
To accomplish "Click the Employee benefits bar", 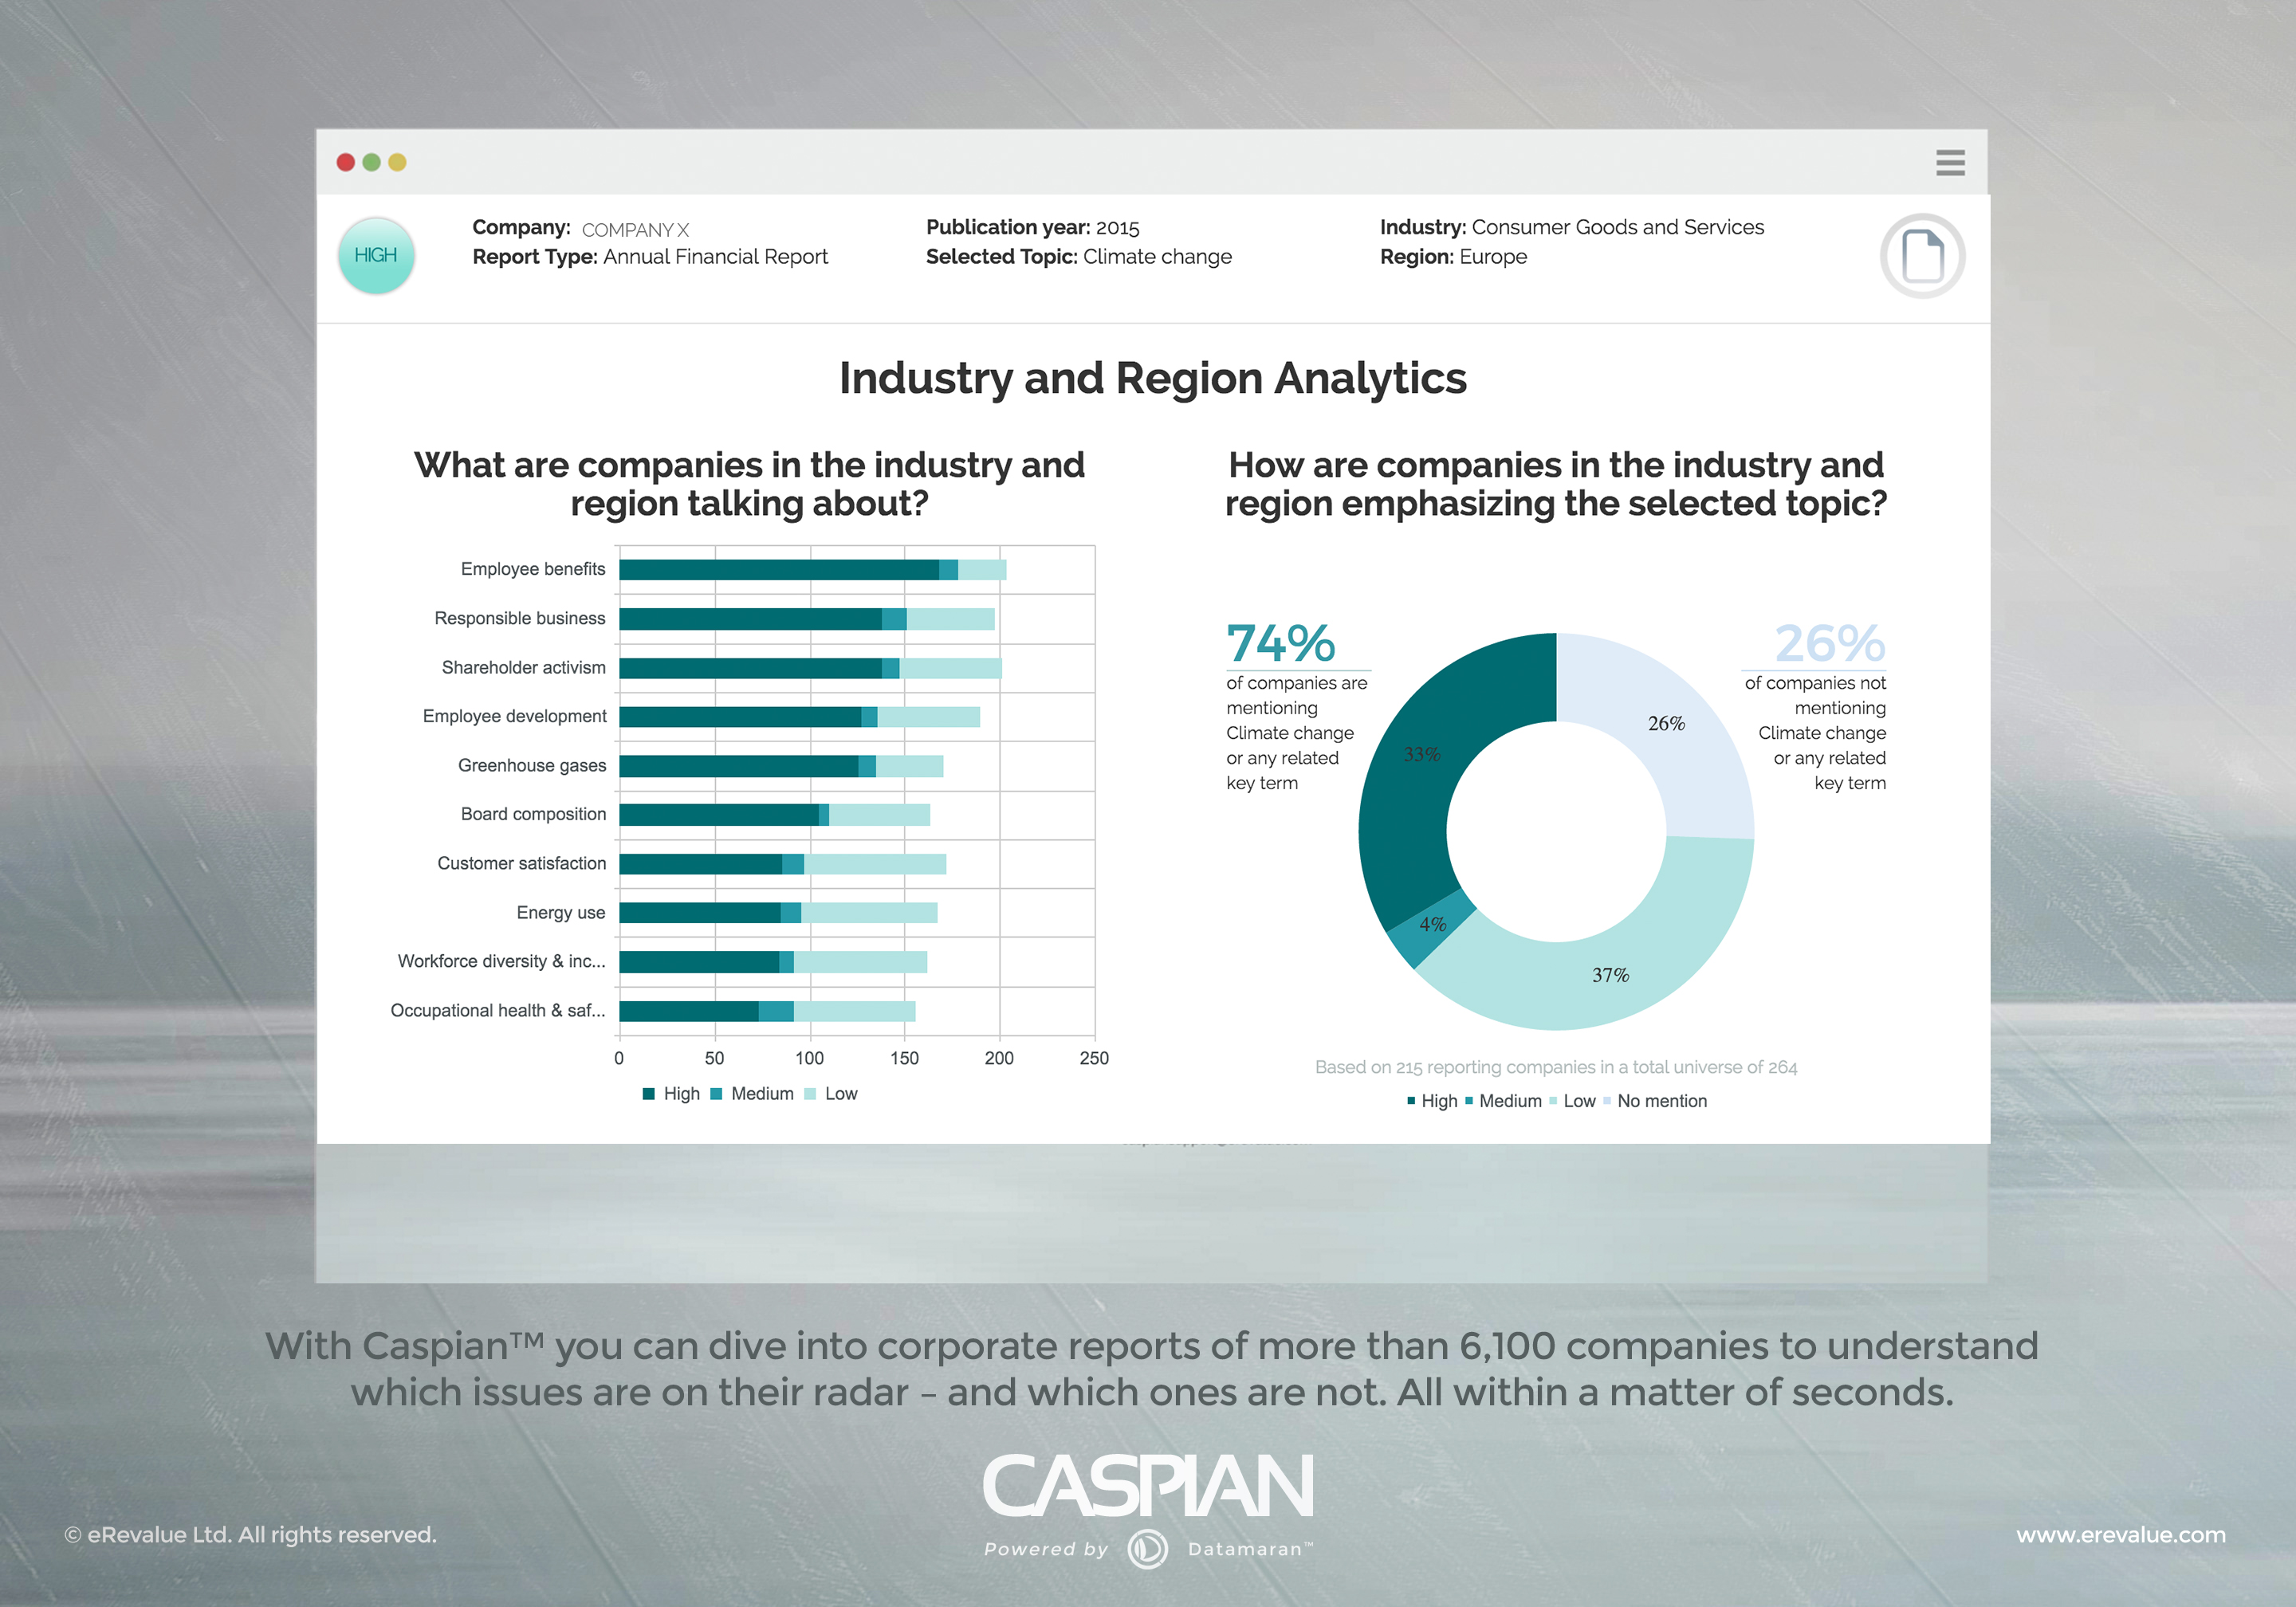I will pos(812,569).
